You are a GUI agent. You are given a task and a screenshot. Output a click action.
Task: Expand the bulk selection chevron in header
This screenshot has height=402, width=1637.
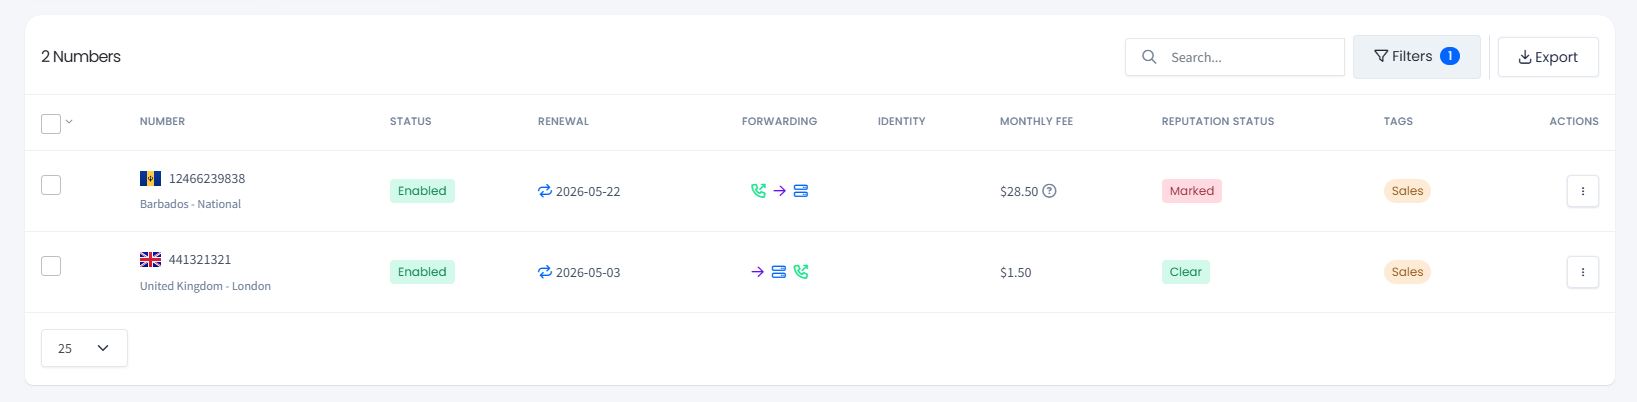tap(69, 122)
